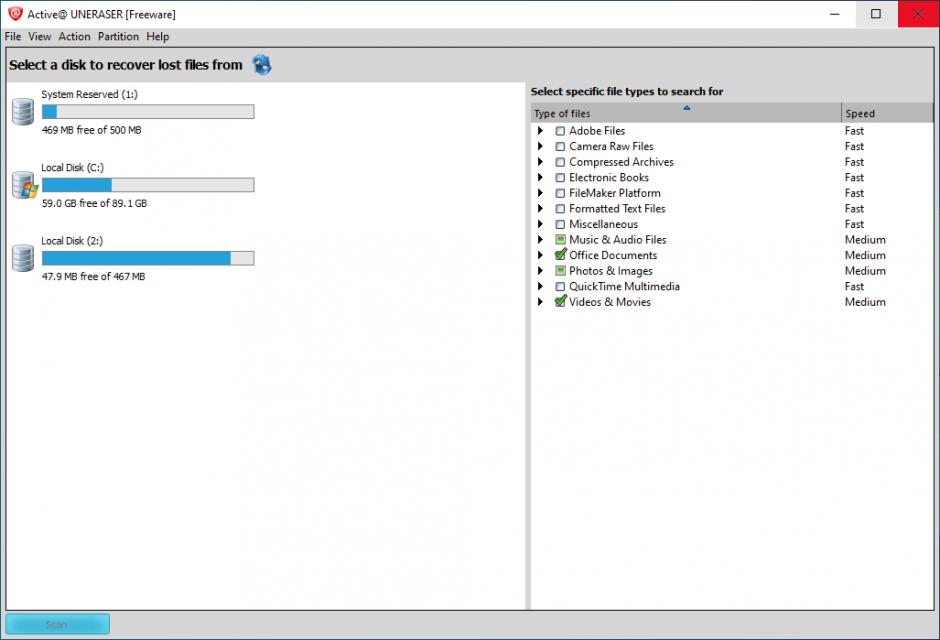Minimize the UNERASER window
Screen dimensions: 940x640
click(834, 14)
